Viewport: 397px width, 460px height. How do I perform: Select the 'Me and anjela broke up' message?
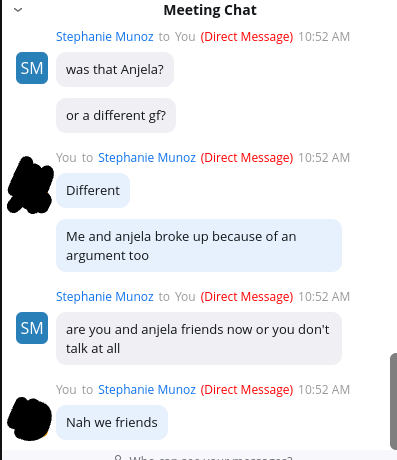pos(199,246)
